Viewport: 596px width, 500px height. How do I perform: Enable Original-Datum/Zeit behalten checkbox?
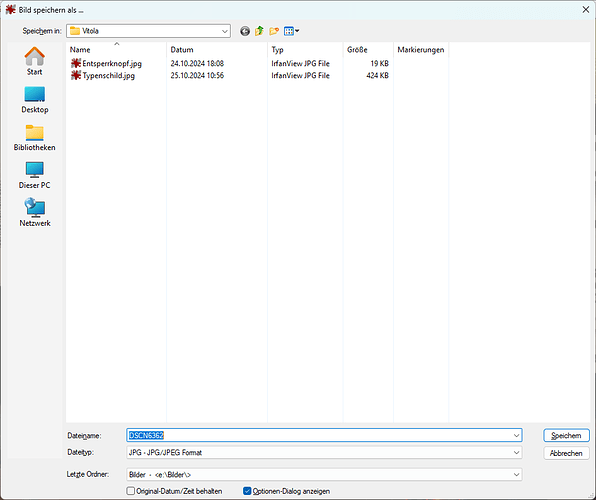tap(130, 491)
